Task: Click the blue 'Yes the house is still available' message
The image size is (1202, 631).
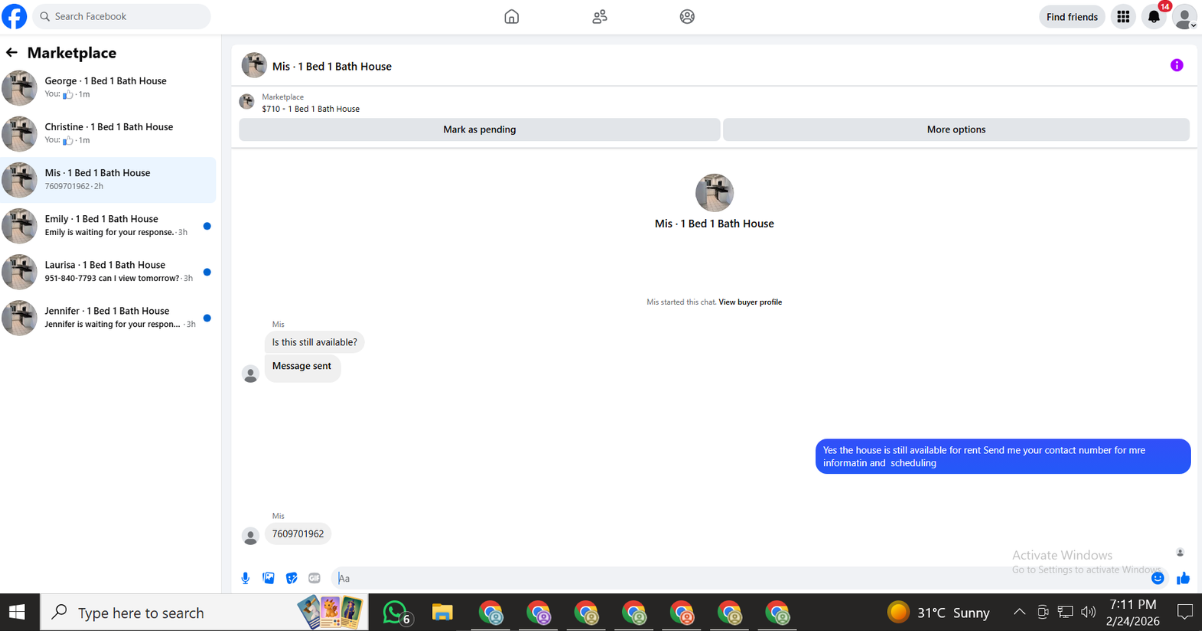Action: pyautogui.click(x=1003, y=456)
